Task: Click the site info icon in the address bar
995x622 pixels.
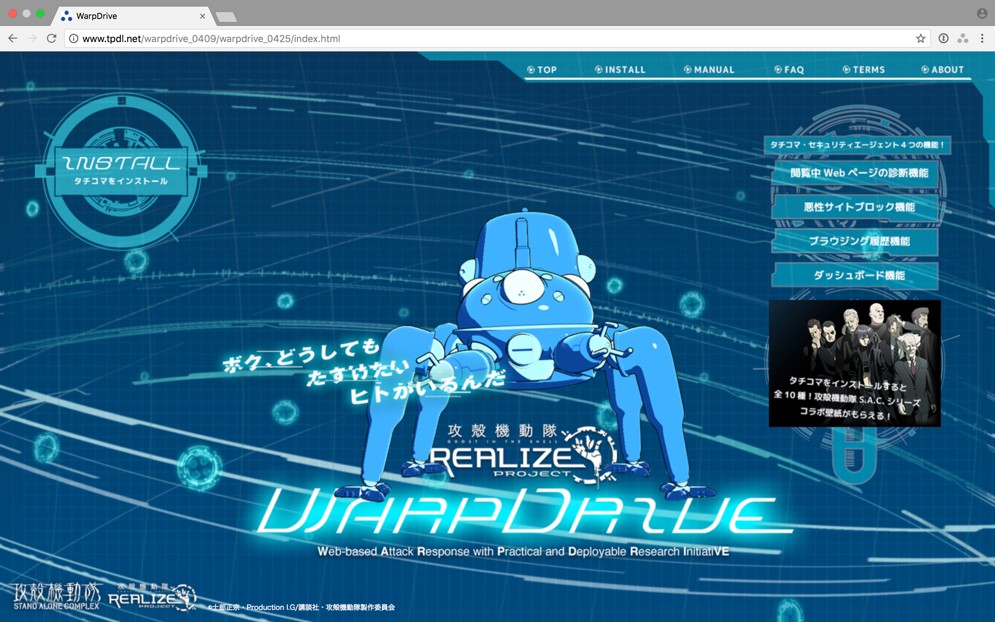Action: coord(74,39)
